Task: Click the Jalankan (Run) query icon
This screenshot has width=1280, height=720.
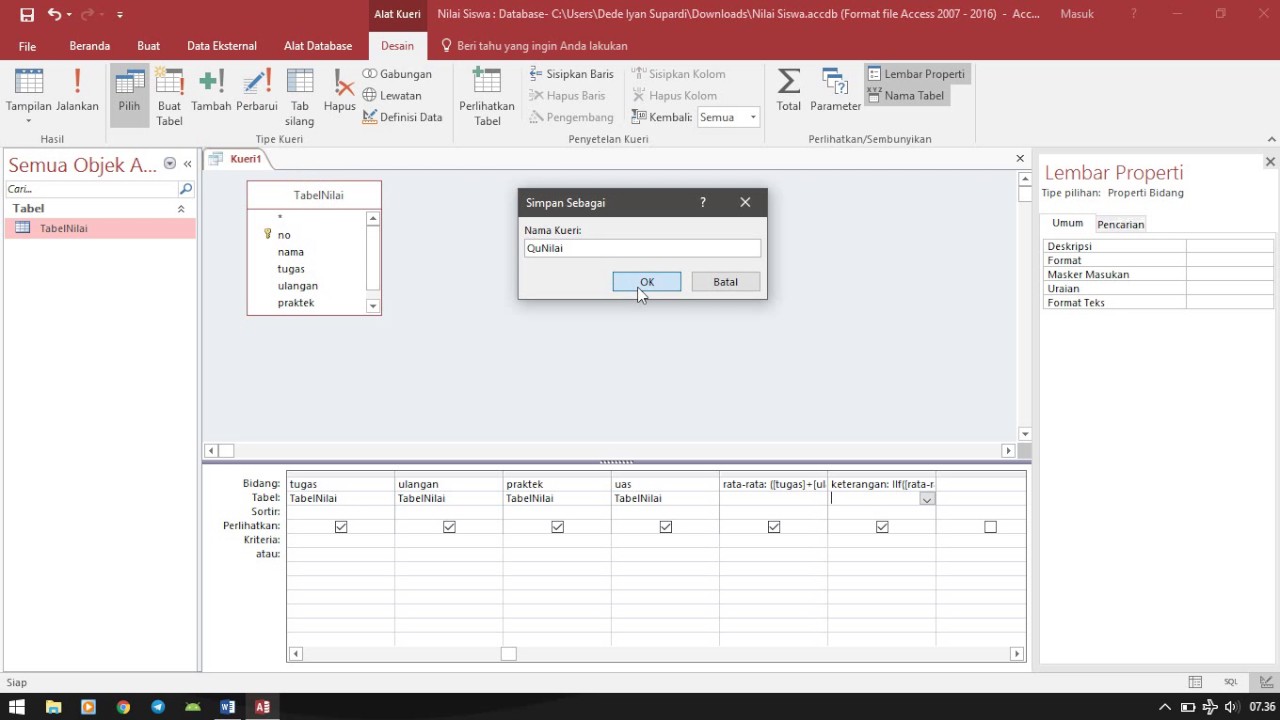Action: click(x=77, y=92)
